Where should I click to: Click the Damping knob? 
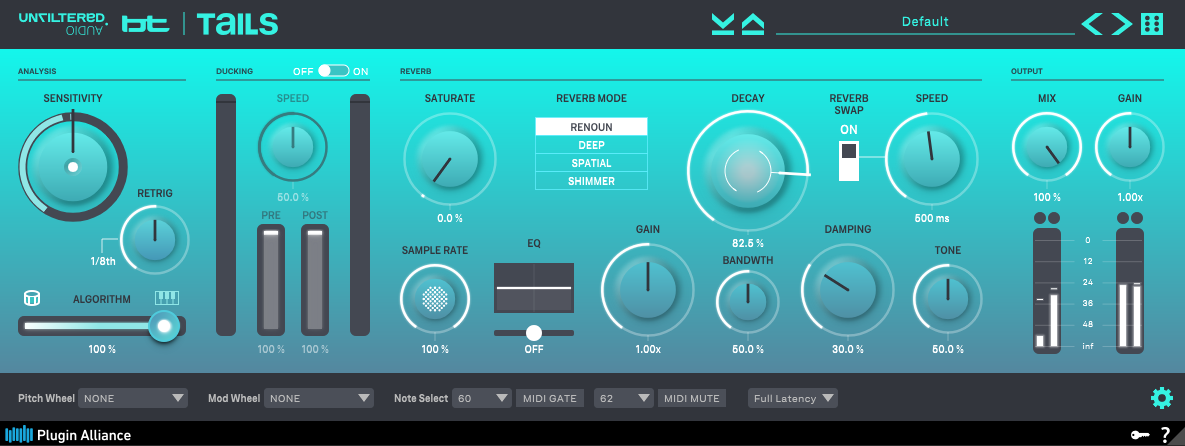point(847,290)
